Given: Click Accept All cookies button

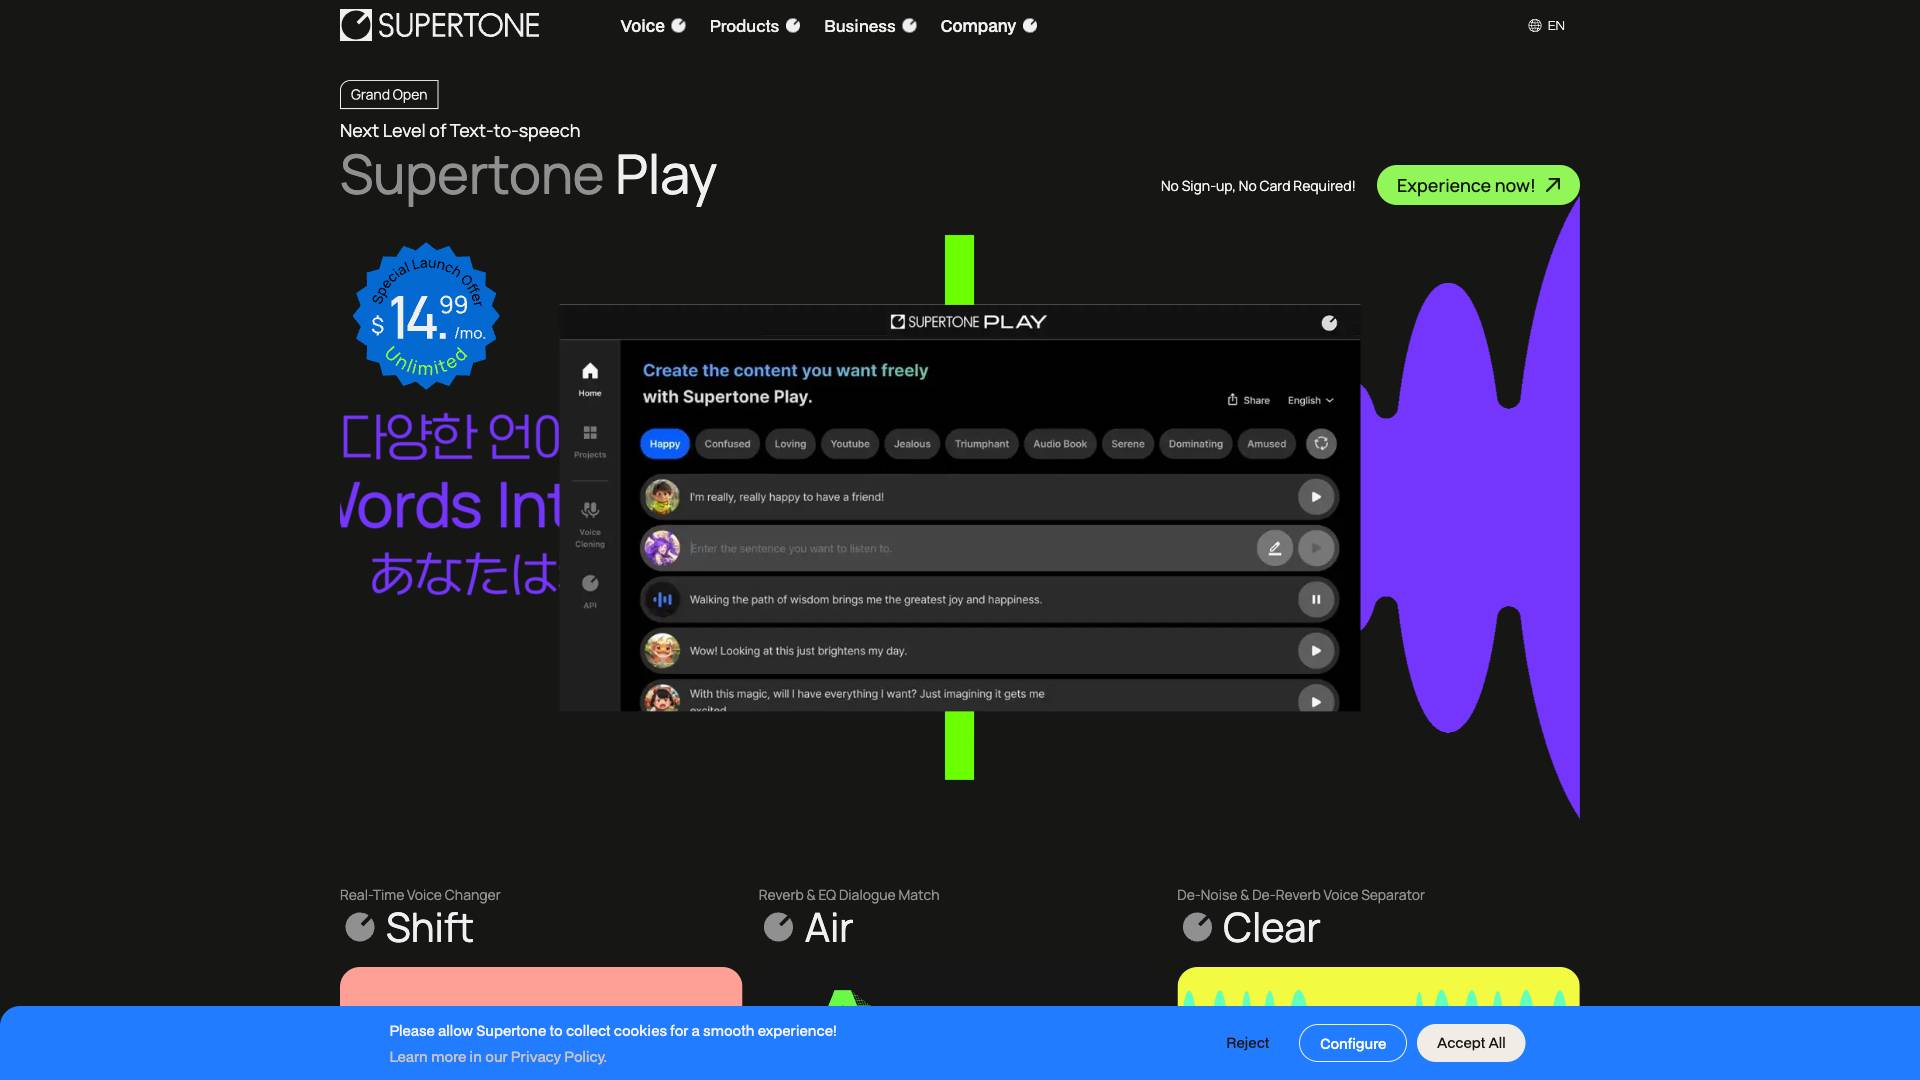Looking at the screenshot, I should tap(1470, 1043).
